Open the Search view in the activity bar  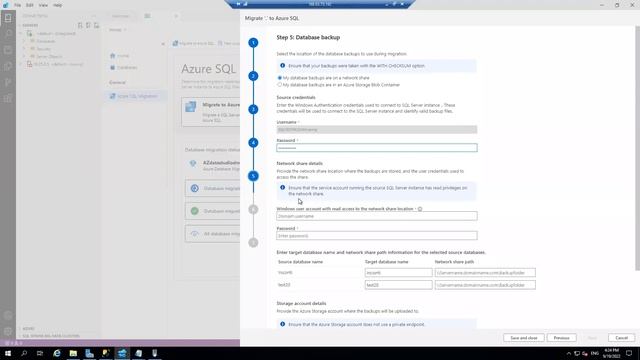tap(8, 34)
